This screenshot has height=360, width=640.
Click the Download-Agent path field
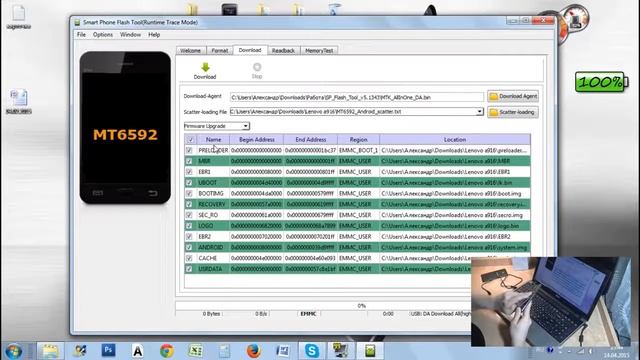pyautogui.click(x=357, y=97)
